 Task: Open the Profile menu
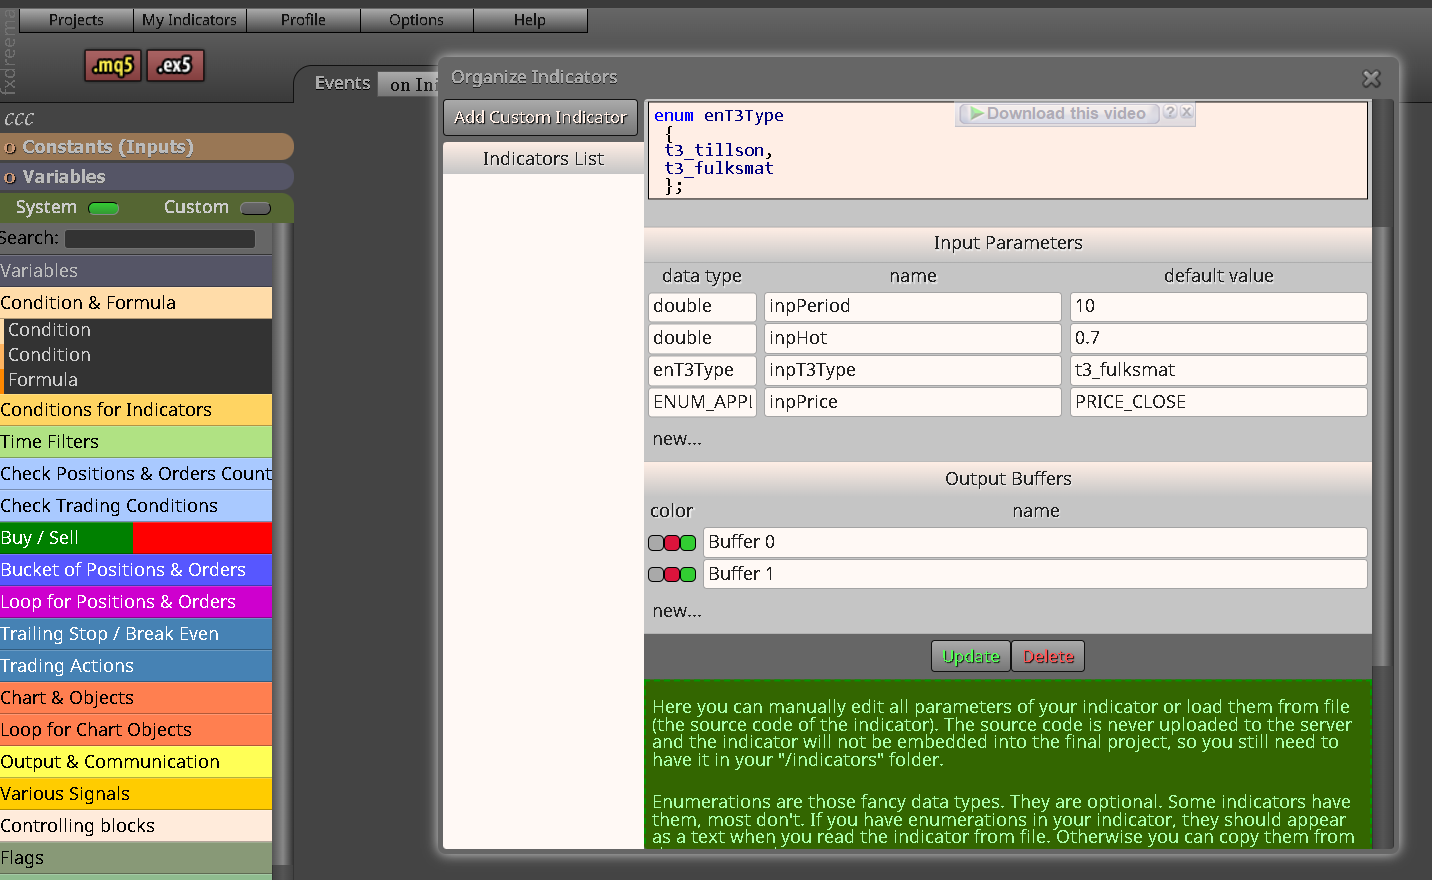303,20
